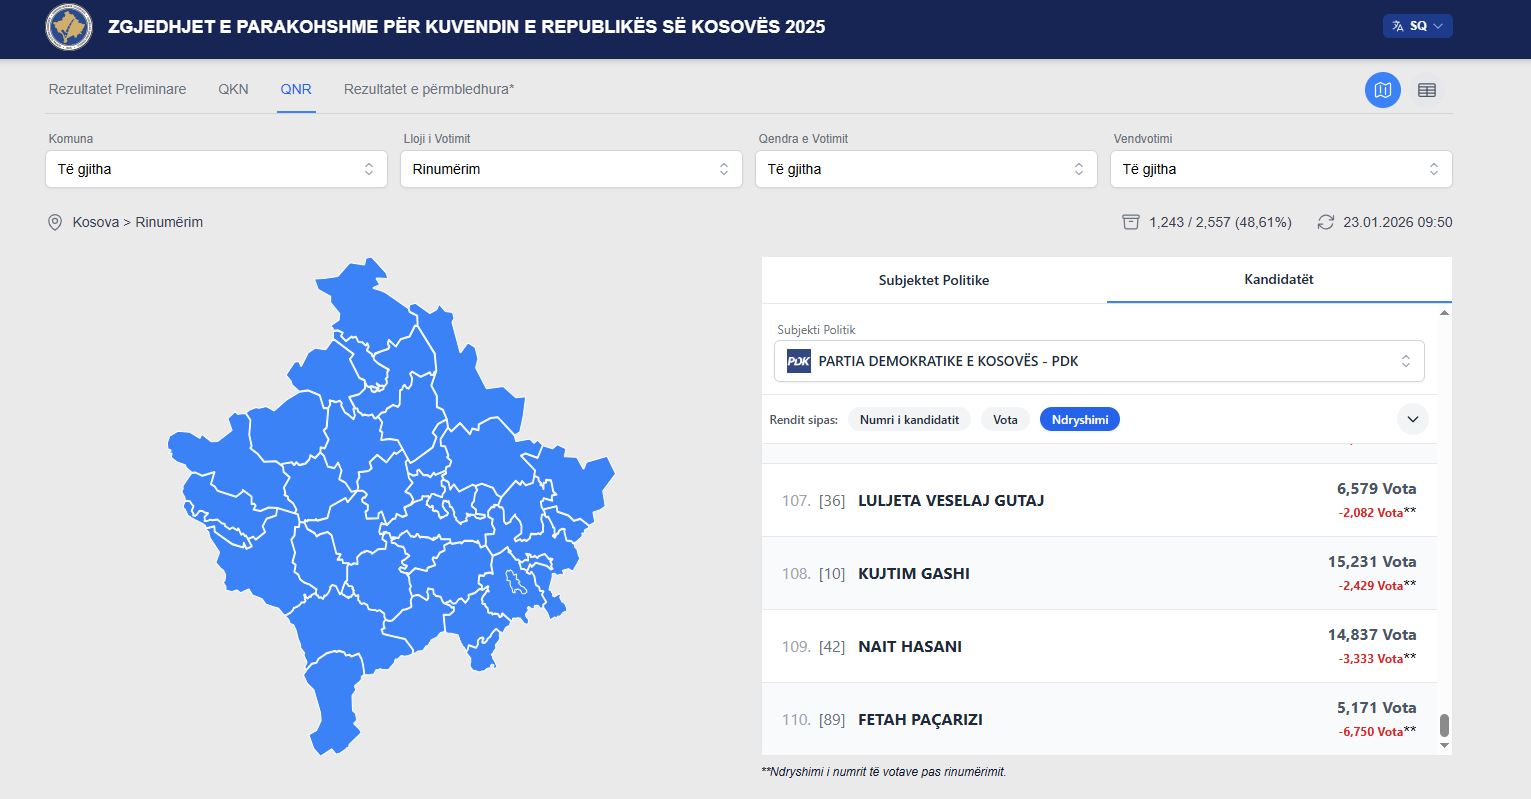
Task: Click the PDK party logo
Action: (x=798, y=361)
